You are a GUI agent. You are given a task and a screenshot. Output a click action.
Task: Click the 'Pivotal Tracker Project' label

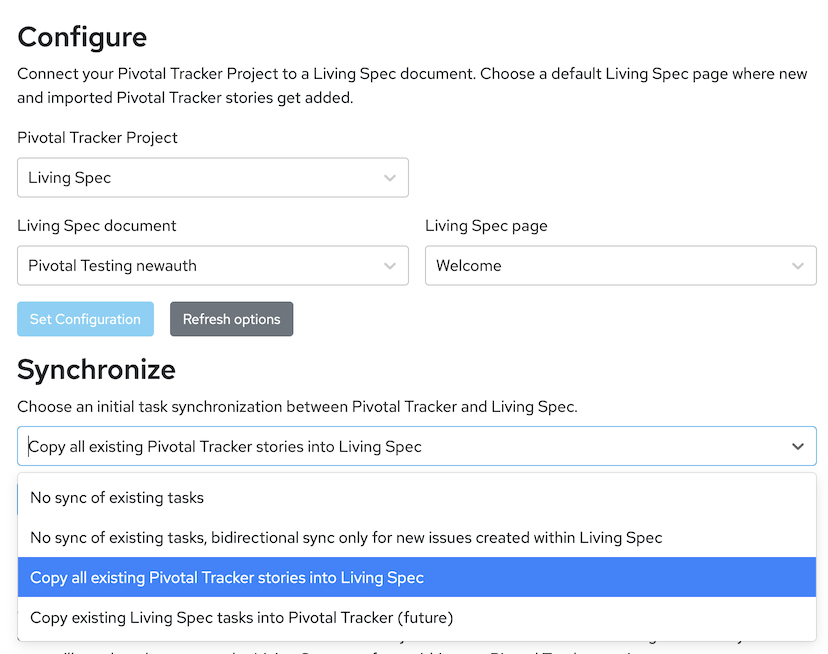[x=97, y=137]
